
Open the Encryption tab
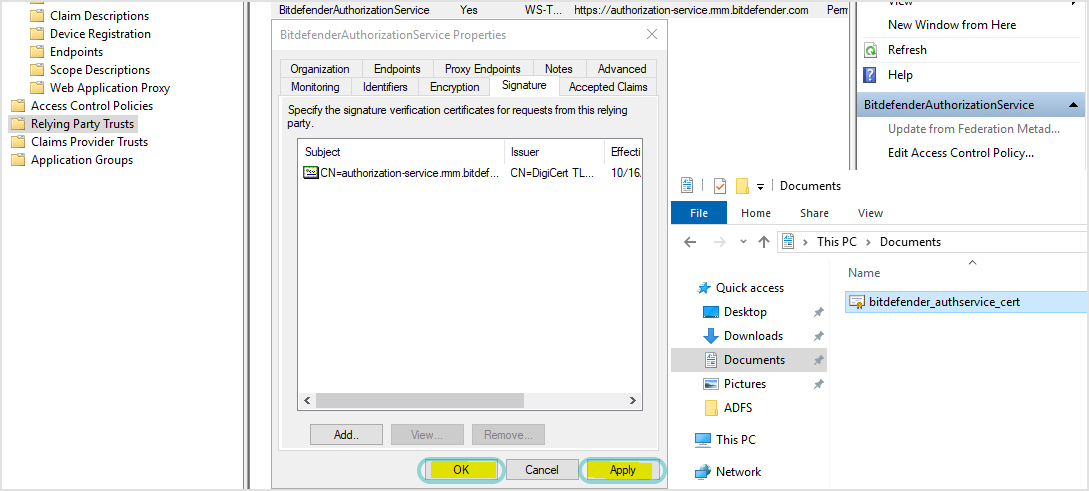coord(454,87)
